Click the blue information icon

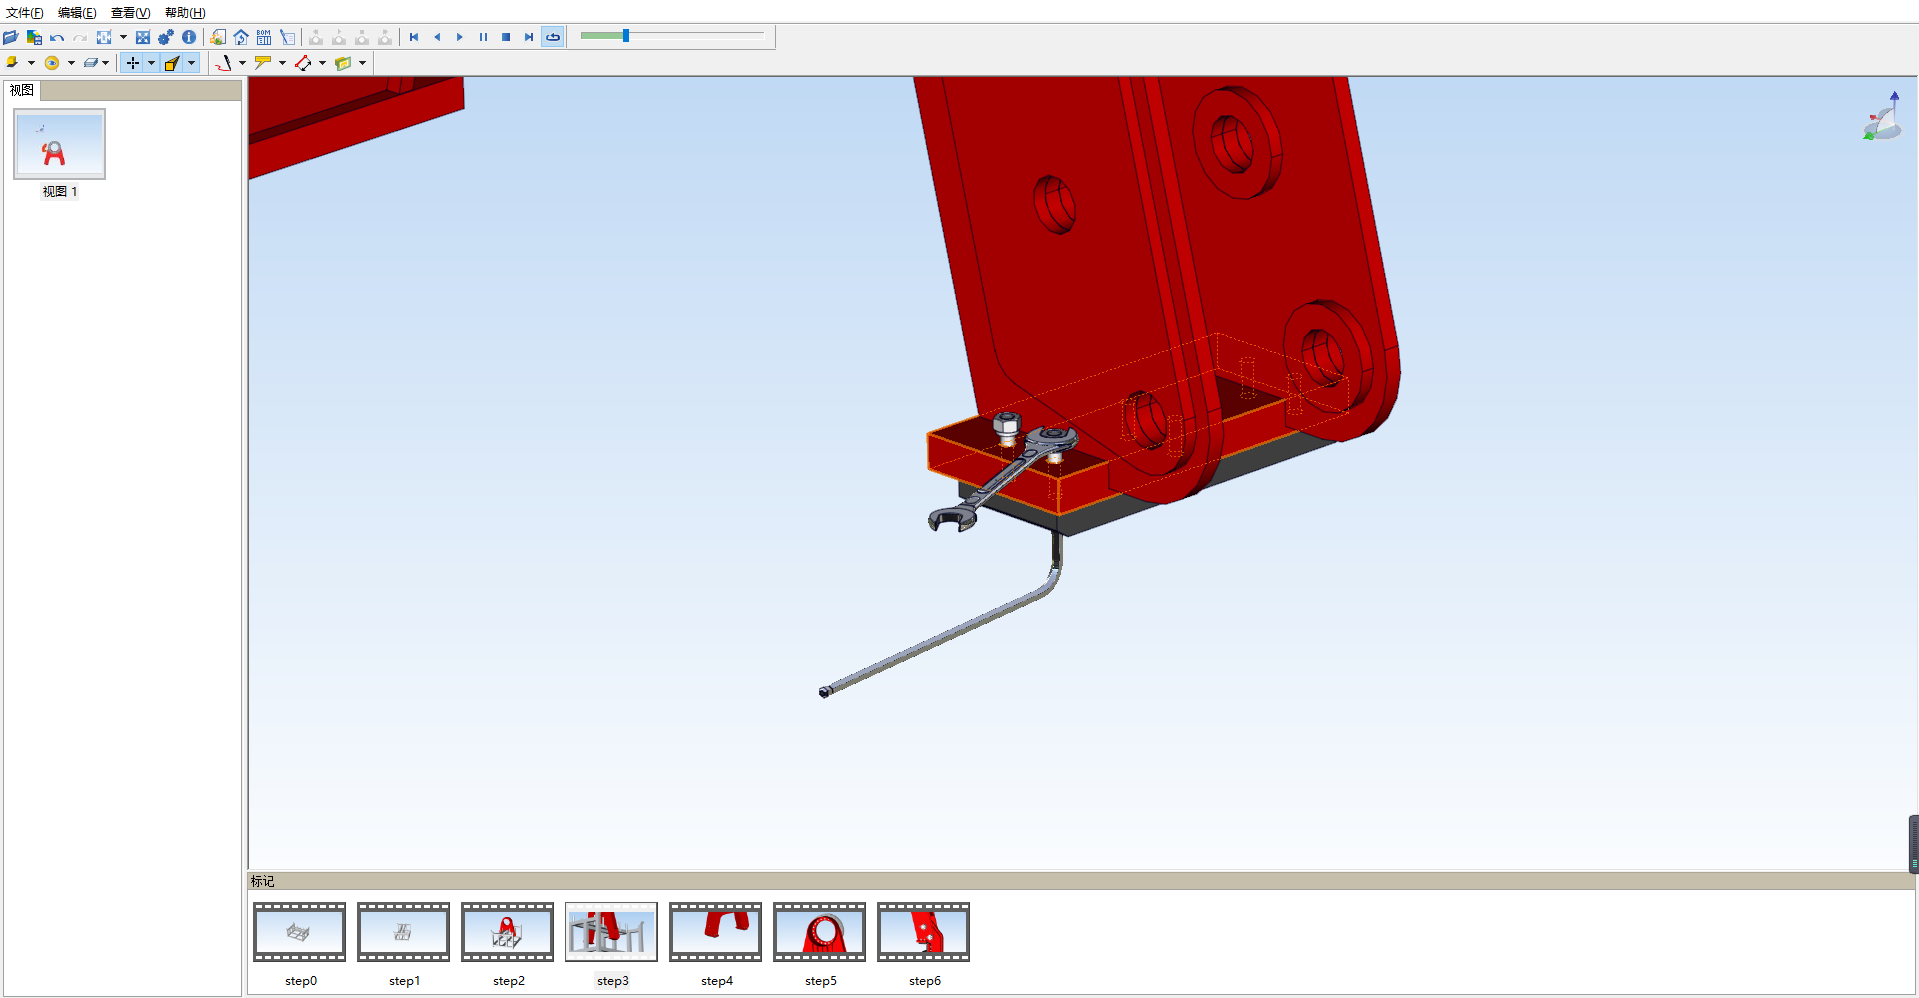189,37
